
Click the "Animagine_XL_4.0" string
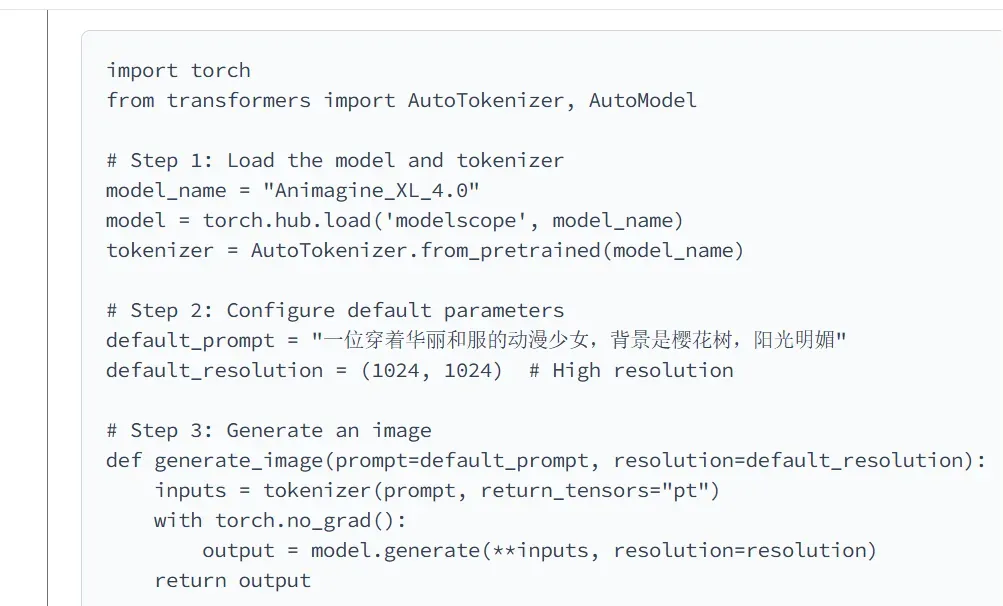(x=377, y=190)
